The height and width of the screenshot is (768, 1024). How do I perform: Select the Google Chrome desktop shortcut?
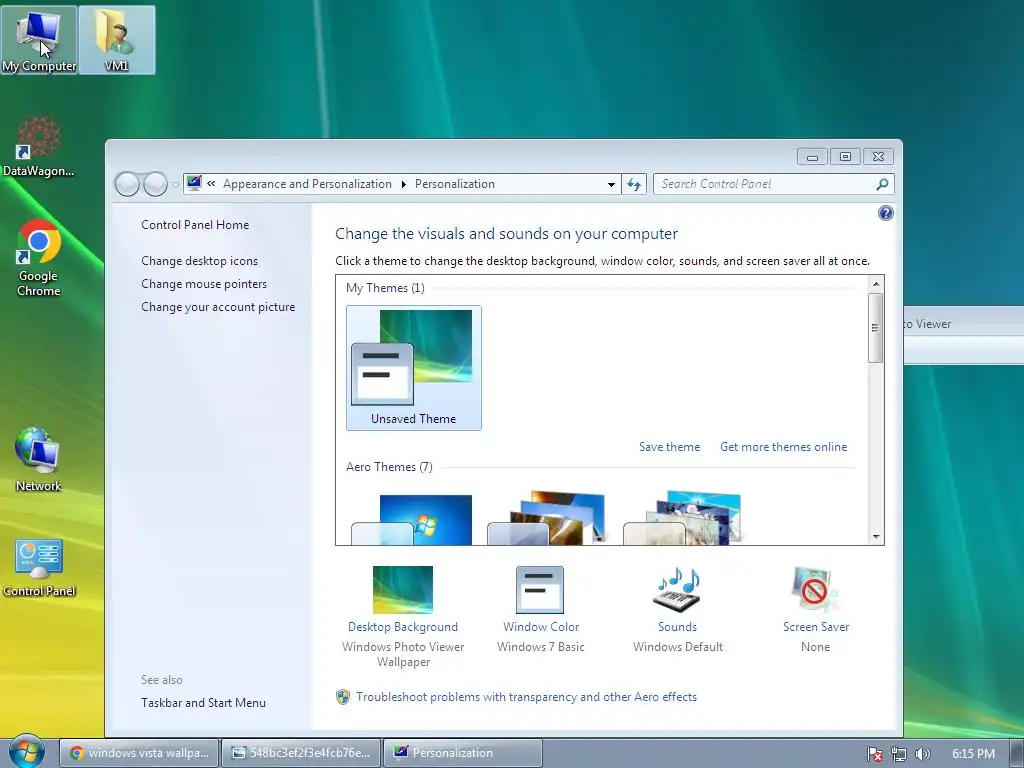[39, 258]
